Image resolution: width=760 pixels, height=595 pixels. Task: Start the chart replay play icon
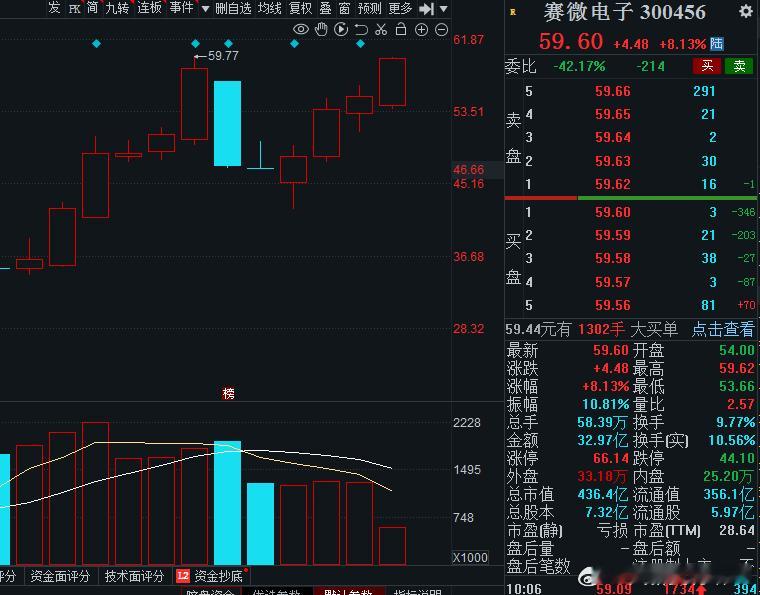[341, 30]
